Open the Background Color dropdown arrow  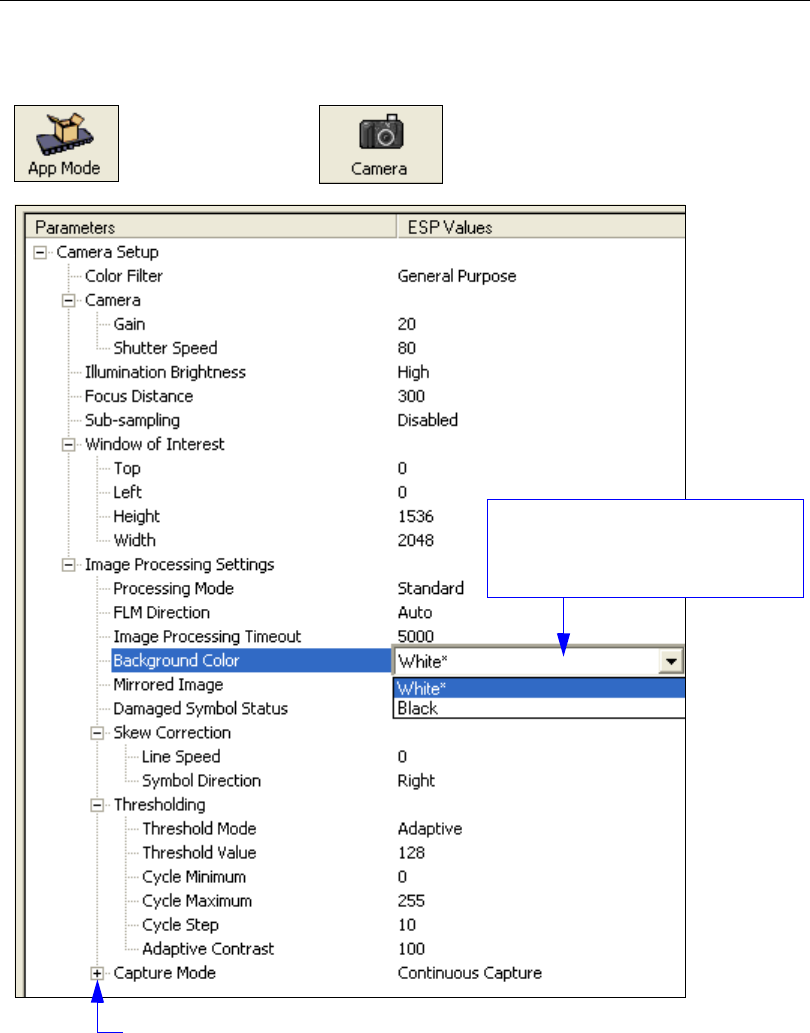click(670, 661)
